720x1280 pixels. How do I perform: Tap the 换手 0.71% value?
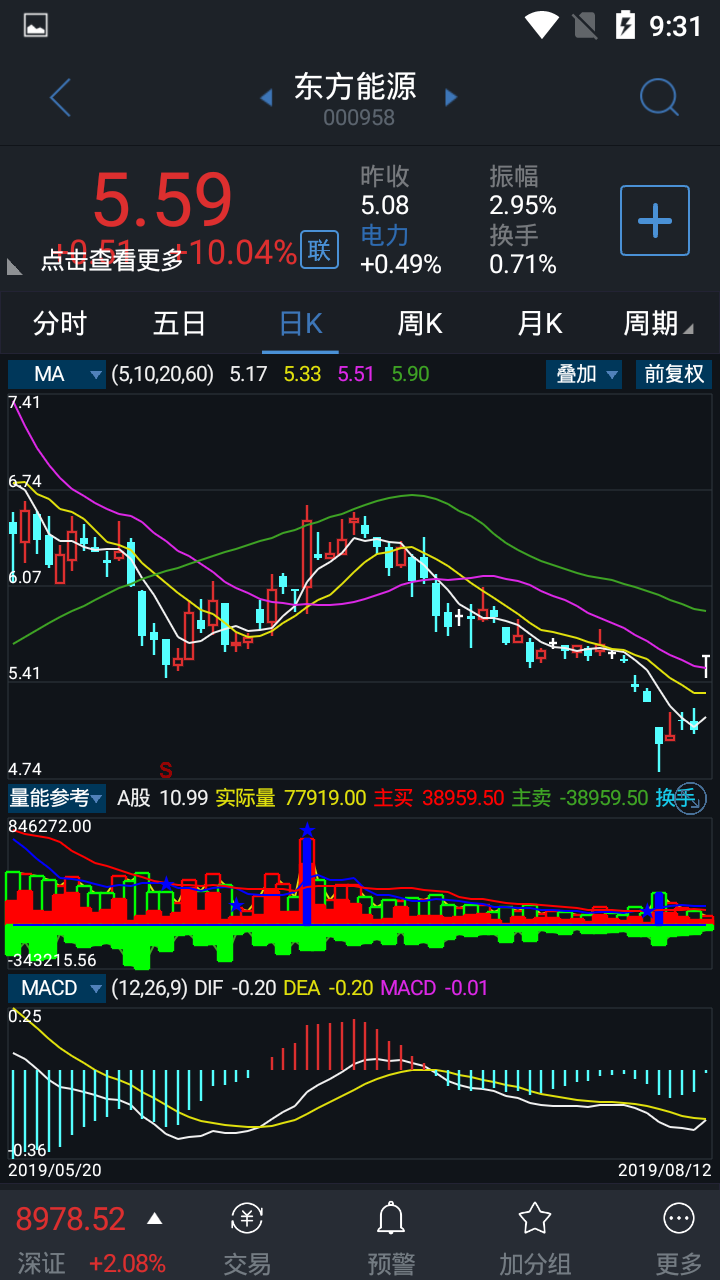coord(523,264)
